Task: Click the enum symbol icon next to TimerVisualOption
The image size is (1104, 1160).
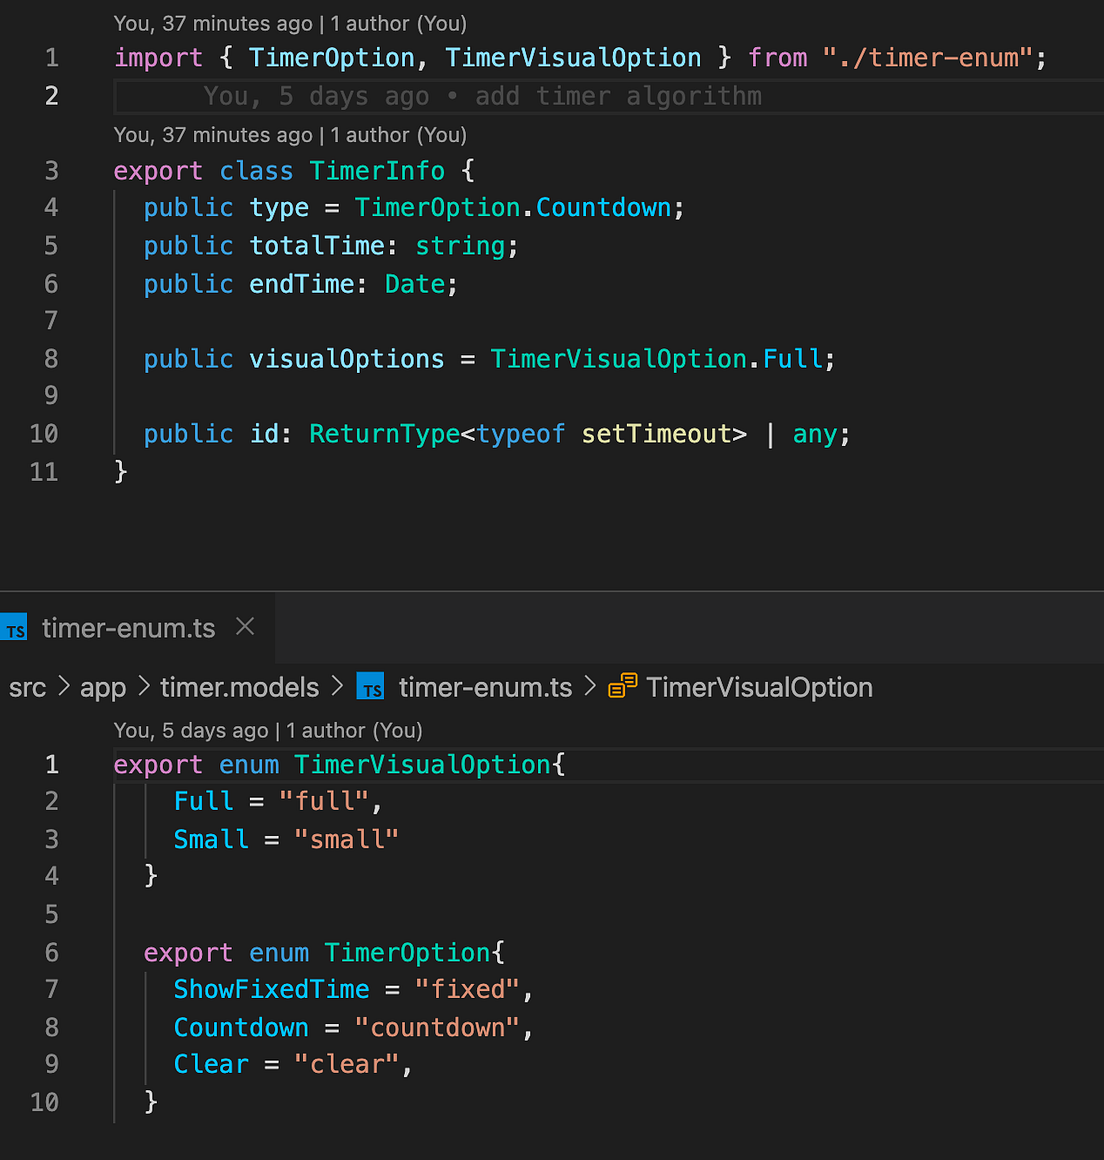Action: pyautogui.click(x=621, y=686)
